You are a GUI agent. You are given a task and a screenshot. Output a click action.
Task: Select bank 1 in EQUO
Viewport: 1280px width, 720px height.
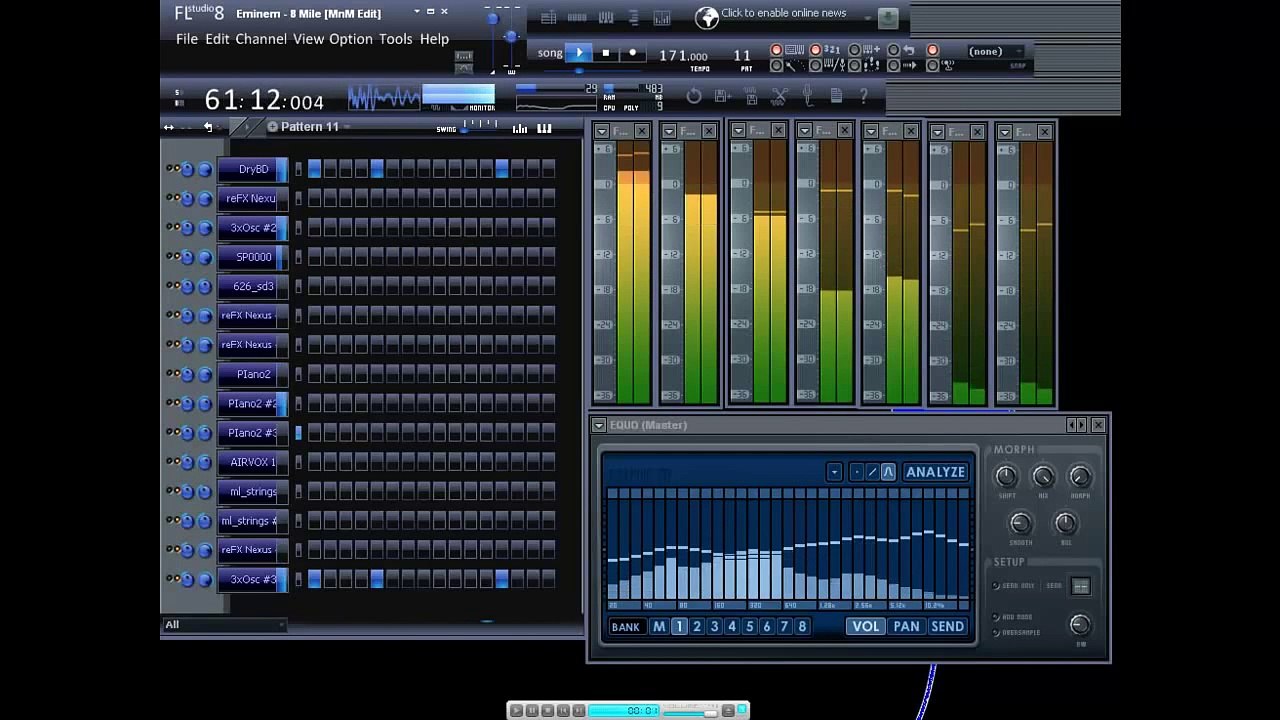tap(679, 627)
